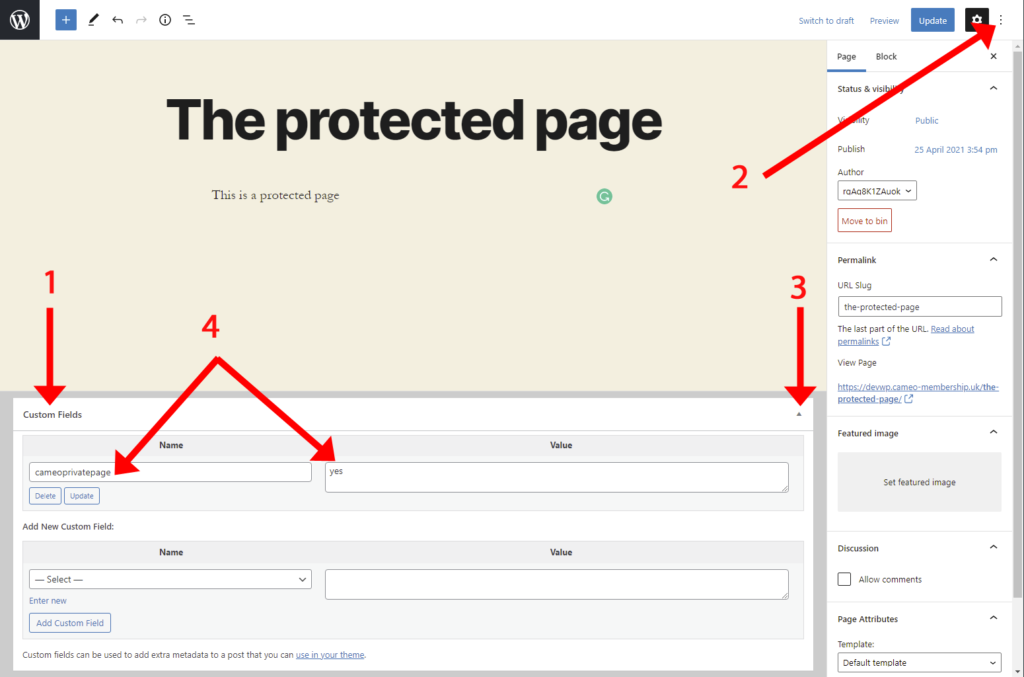1024x677 pixels.
Task: Edit the publish date 25 April 2021
Action: point(955,150)
